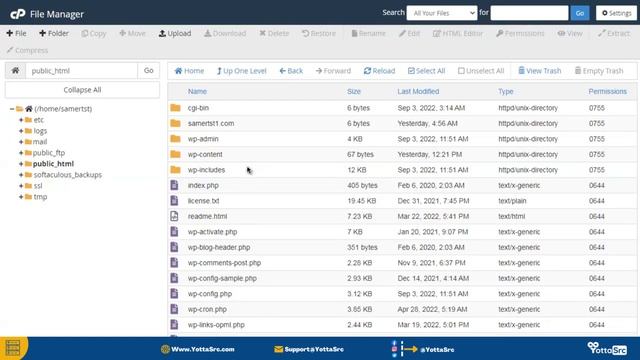Expand the softaculous_backups folder node
The height and width of the screenshot is (360, 640).
tap(21, 175)
